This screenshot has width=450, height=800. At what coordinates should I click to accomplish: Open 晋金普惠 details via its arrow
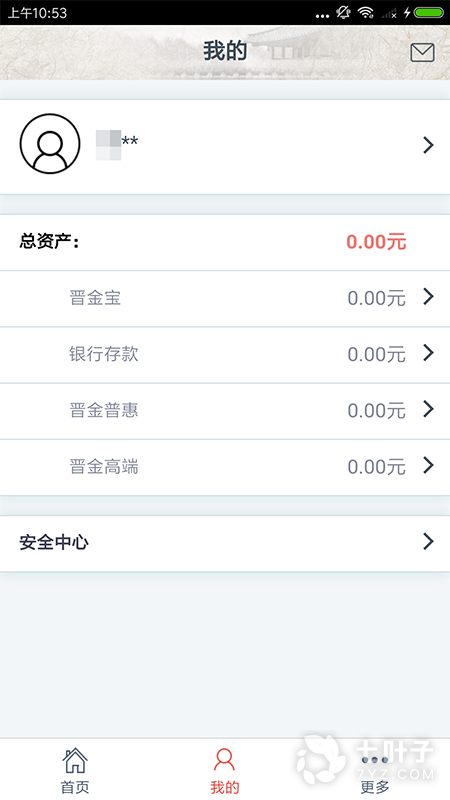pyautogui.click(x=428, y=409)
